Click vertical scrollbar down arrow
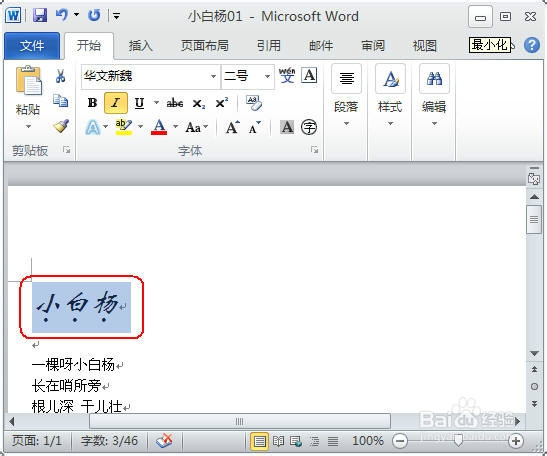The width and height of the screenshot is (547, 456). point(534,353)
